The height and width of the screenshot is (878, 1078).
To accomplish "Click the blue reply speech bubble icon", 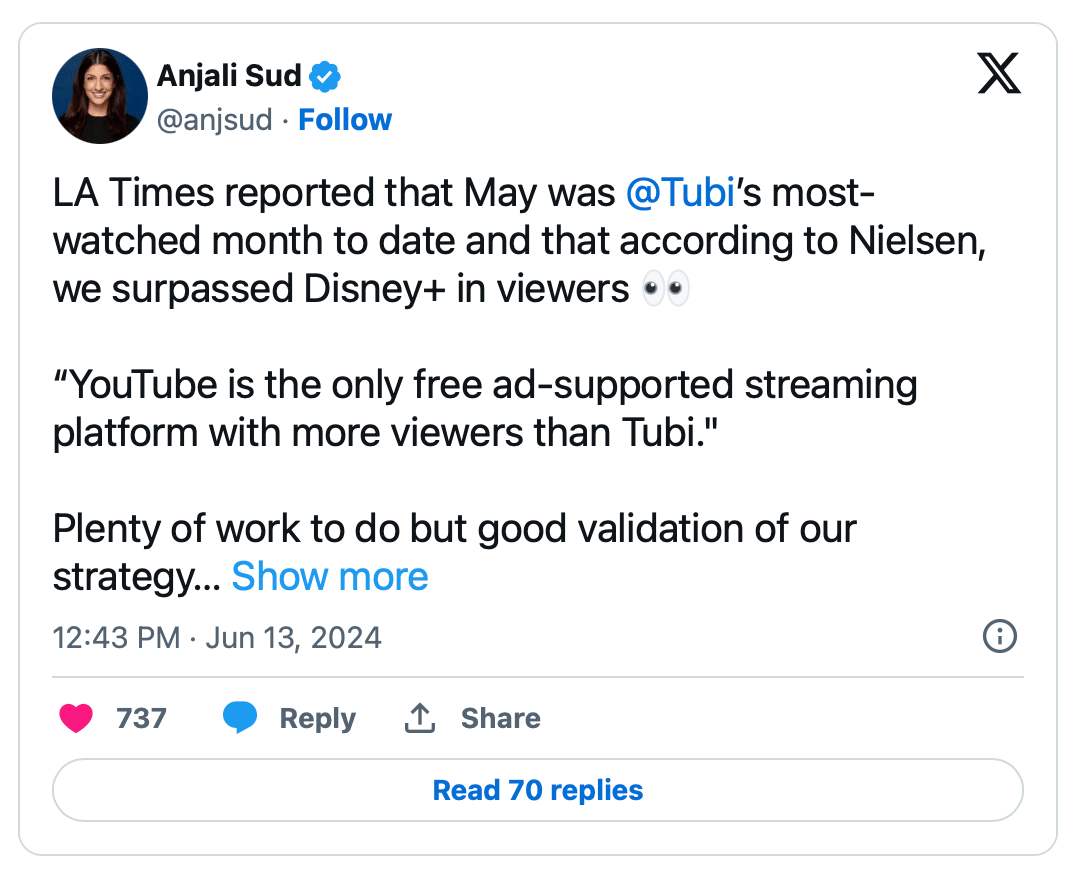I will (x=240, y=718).
